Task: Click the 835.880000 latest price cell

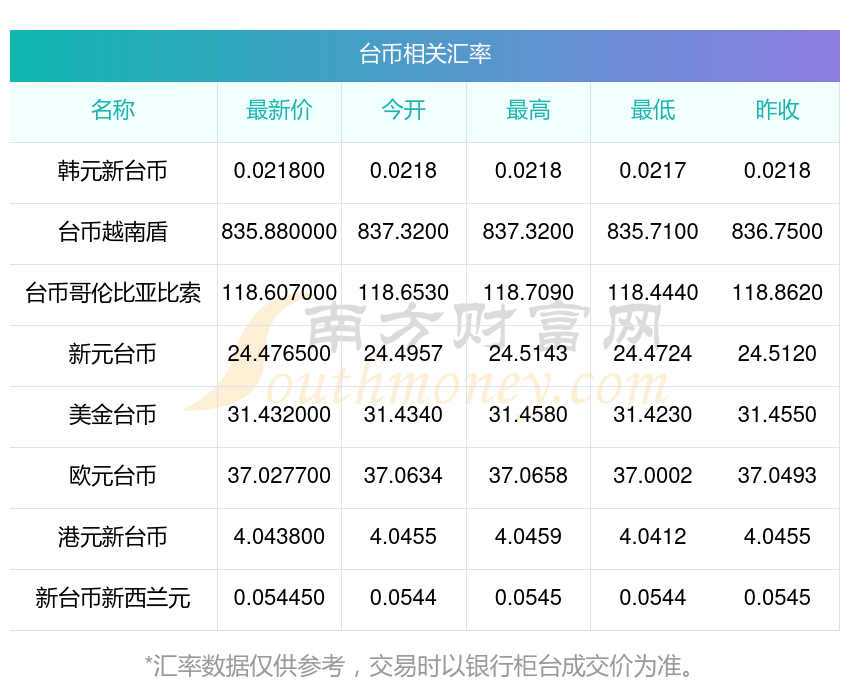Action: (279, 232)
